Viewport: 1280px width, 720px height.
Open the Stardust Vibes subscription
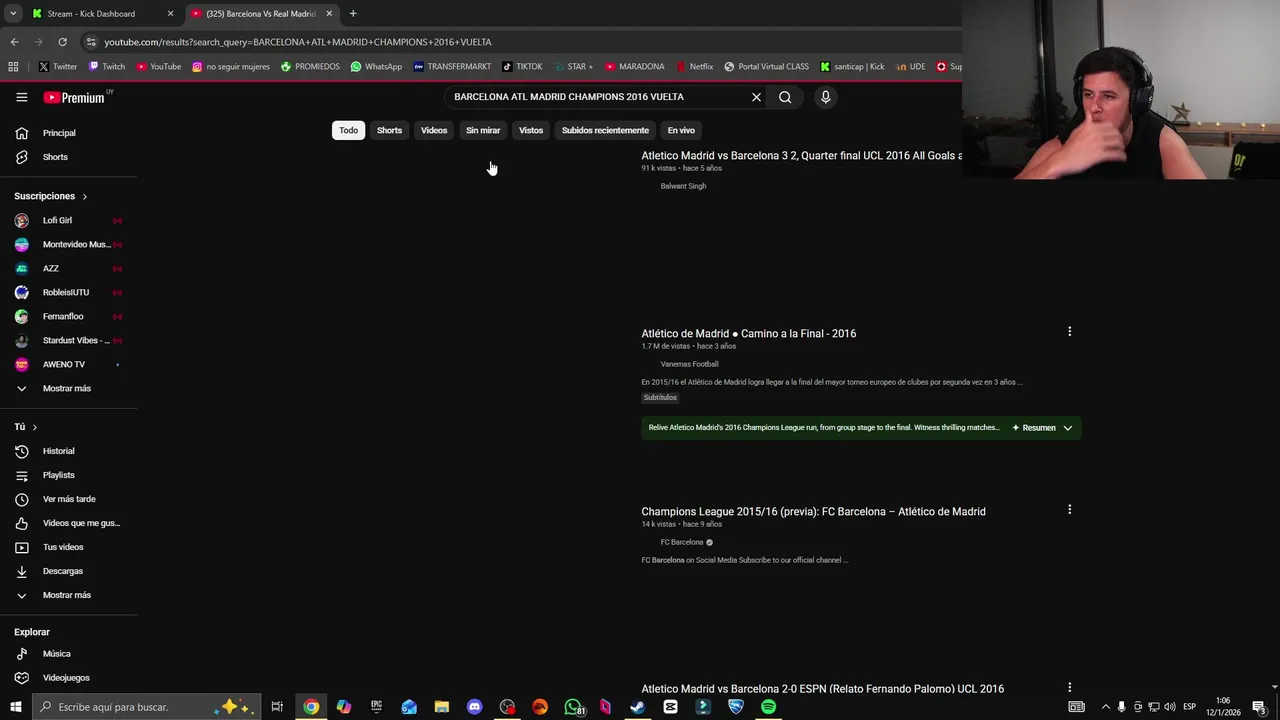[68, 340]
